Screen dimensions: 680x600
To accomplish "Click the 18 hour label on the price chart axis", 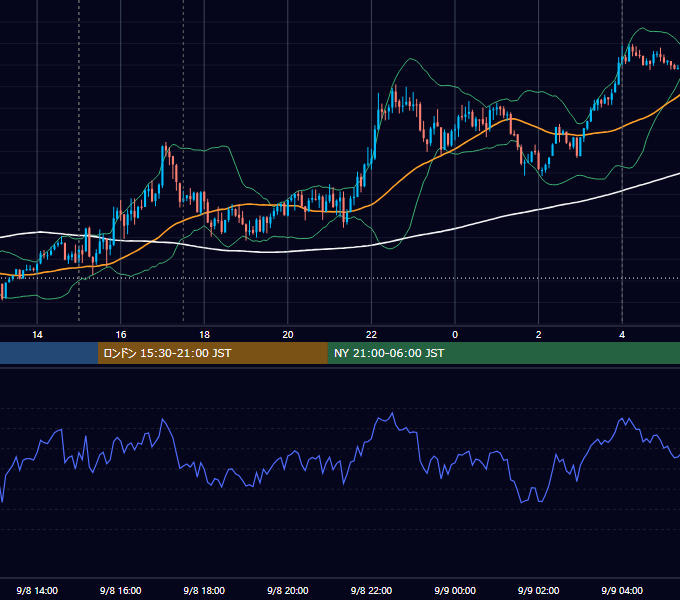I will pyautogui.click(x=204, y=335).
